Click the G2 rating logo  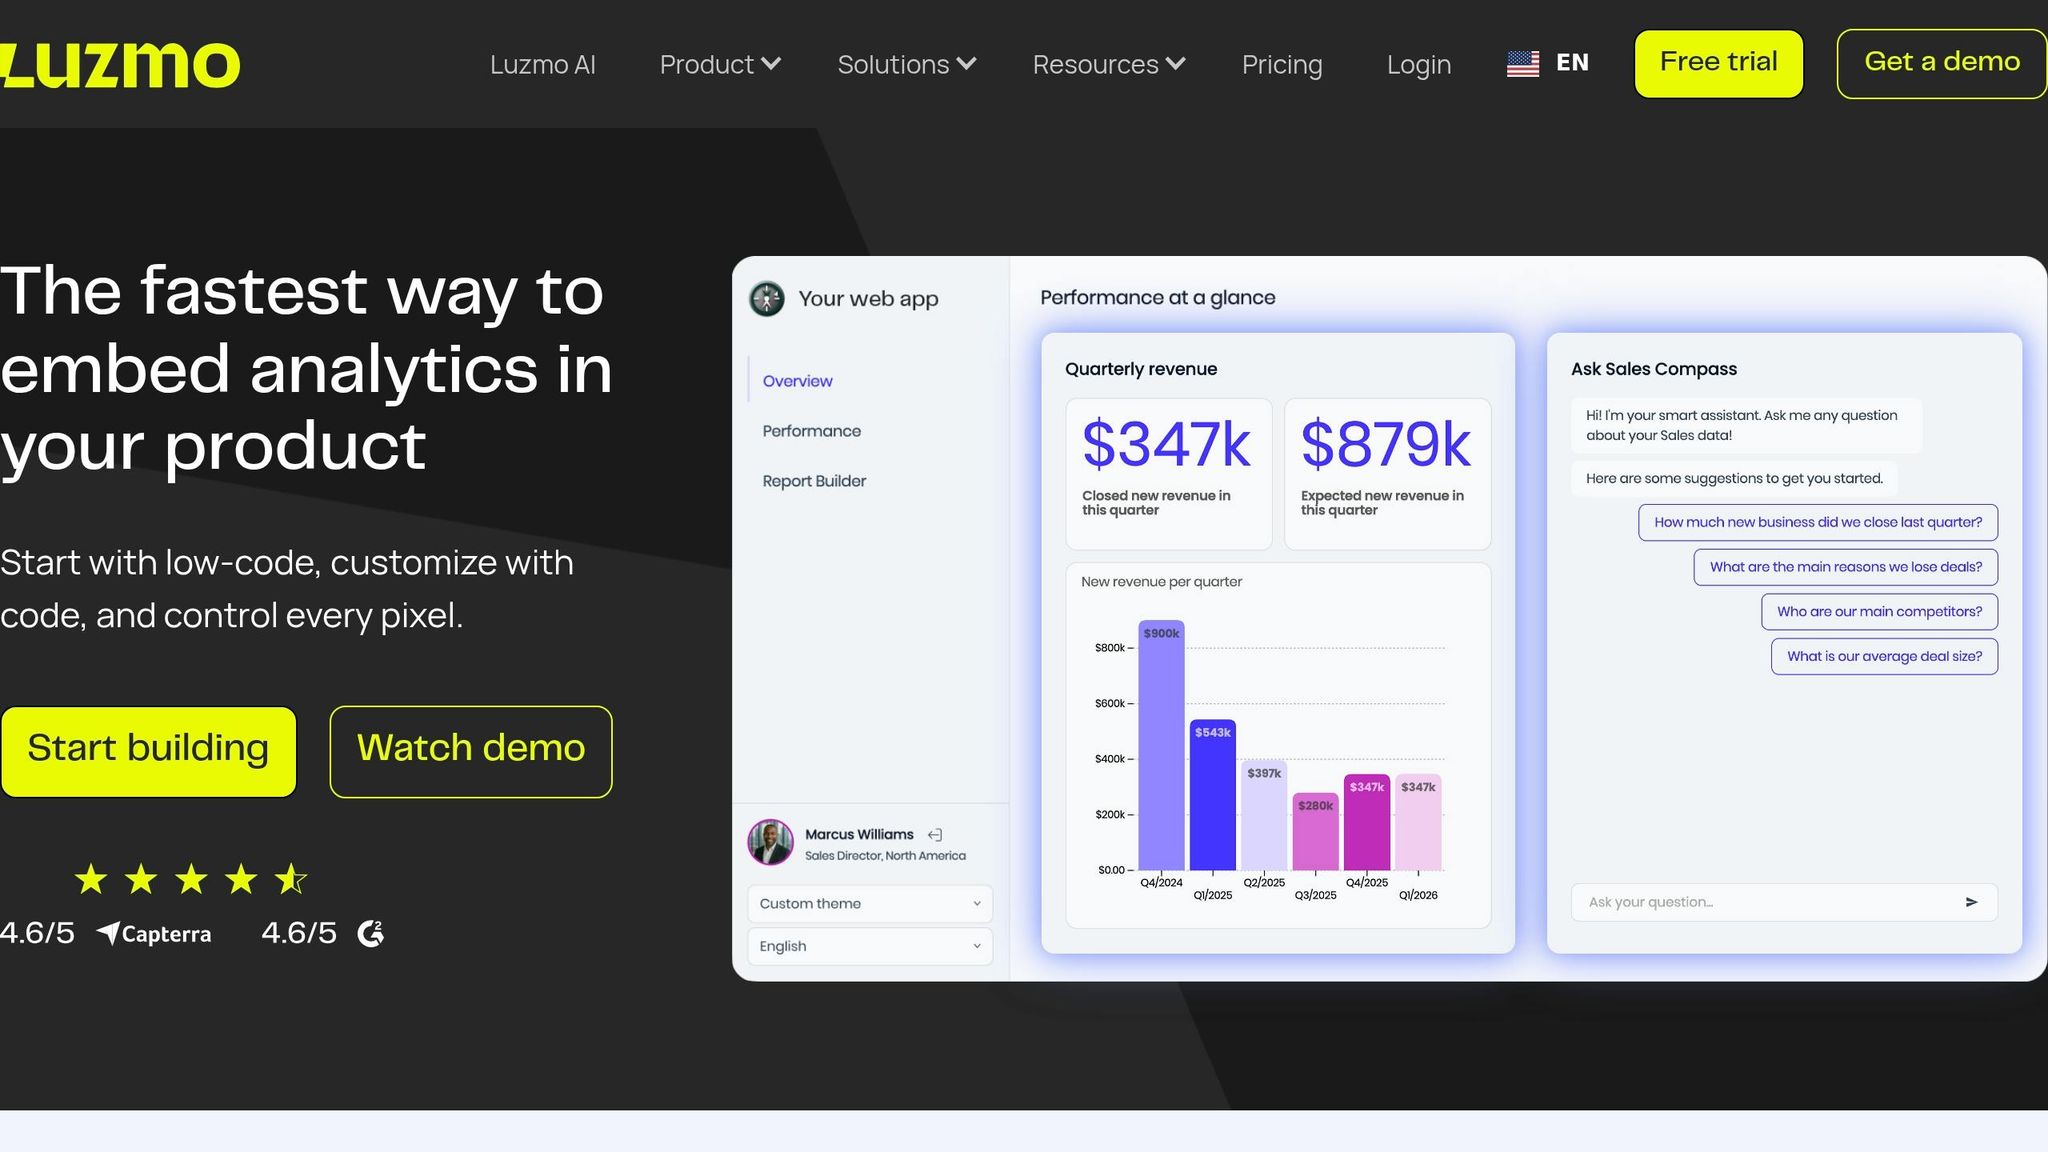pos(371,933)
